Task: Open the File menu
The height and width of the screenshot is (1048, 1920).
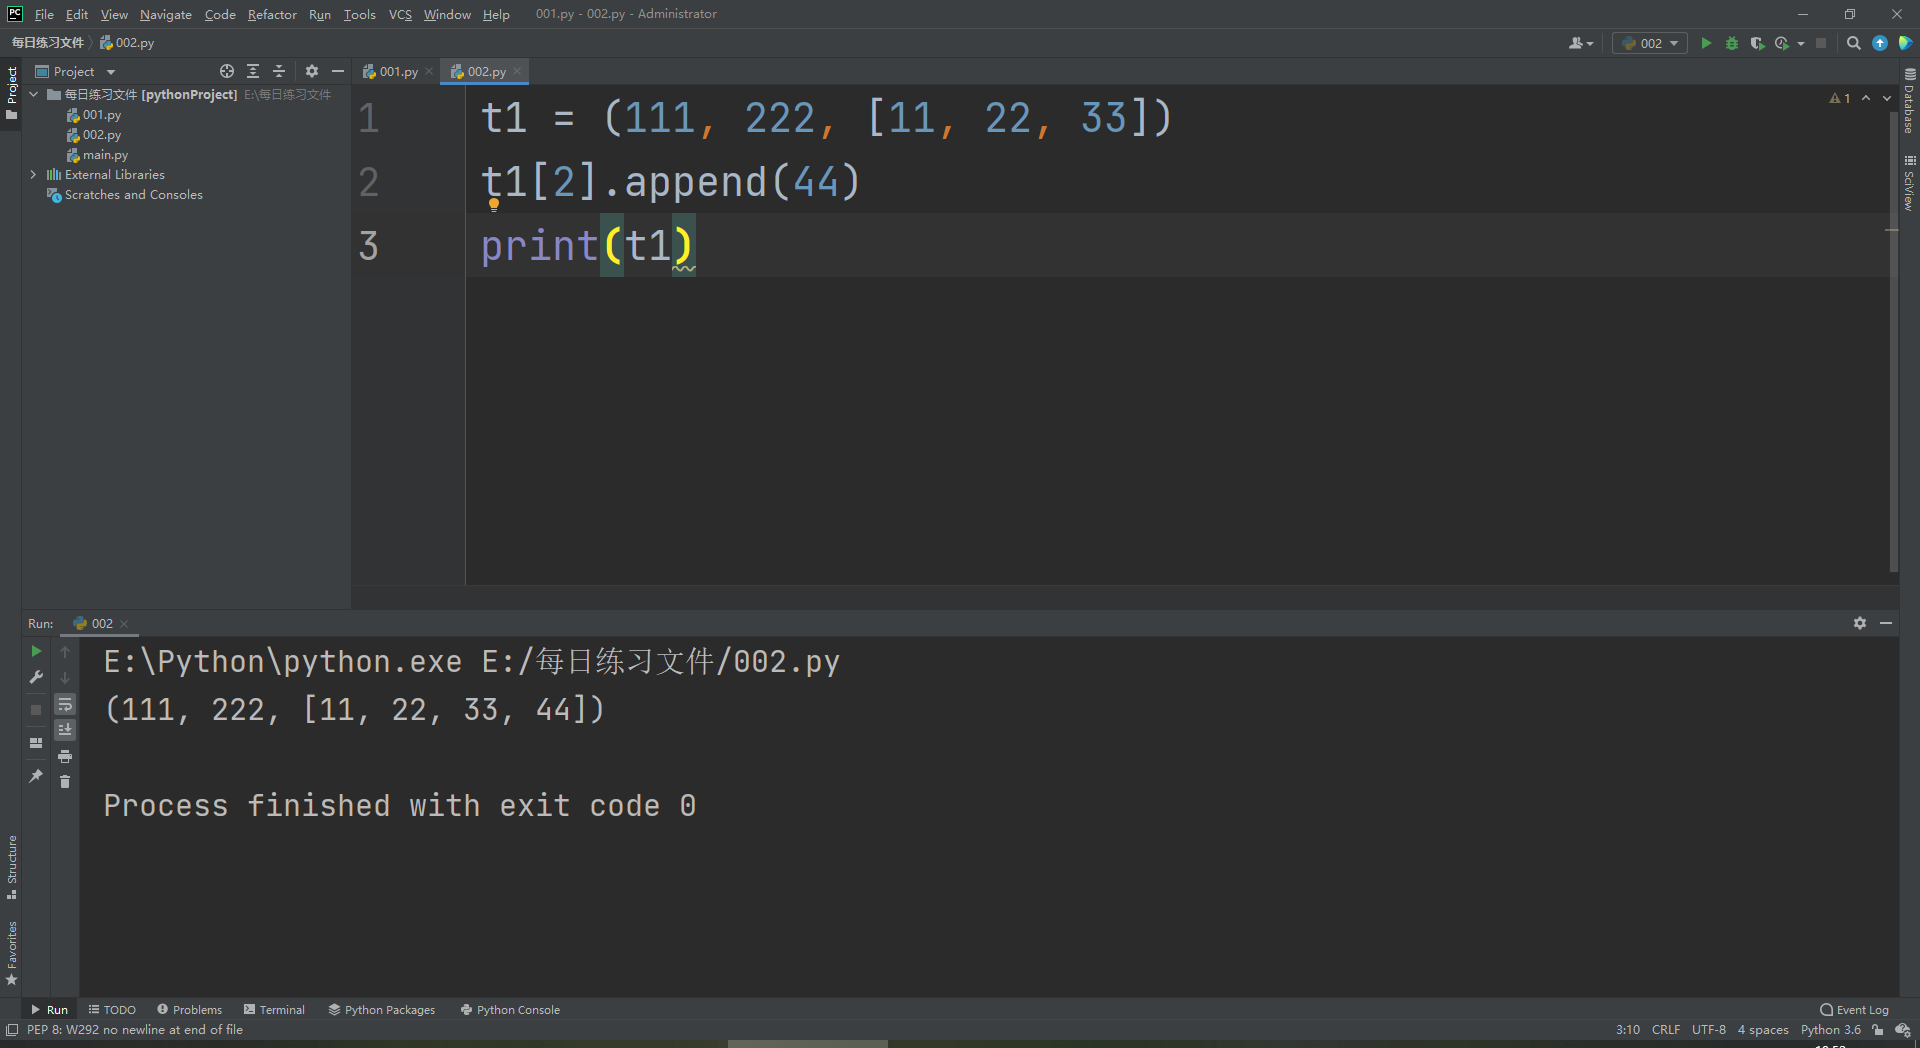Action: (x=44, y=14)
